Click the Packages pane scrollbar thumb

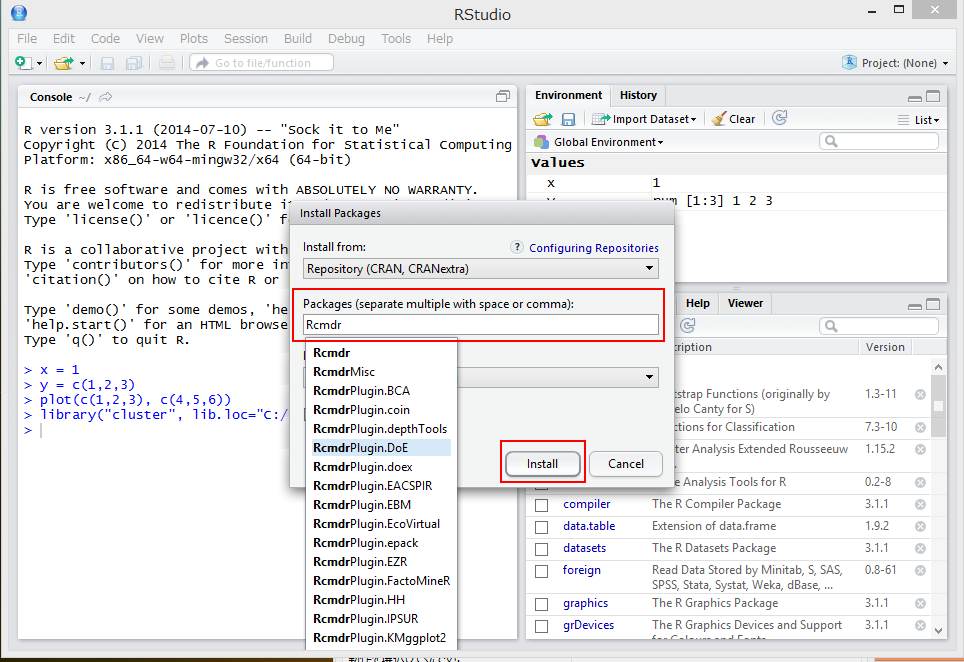(x=938, y=406)
